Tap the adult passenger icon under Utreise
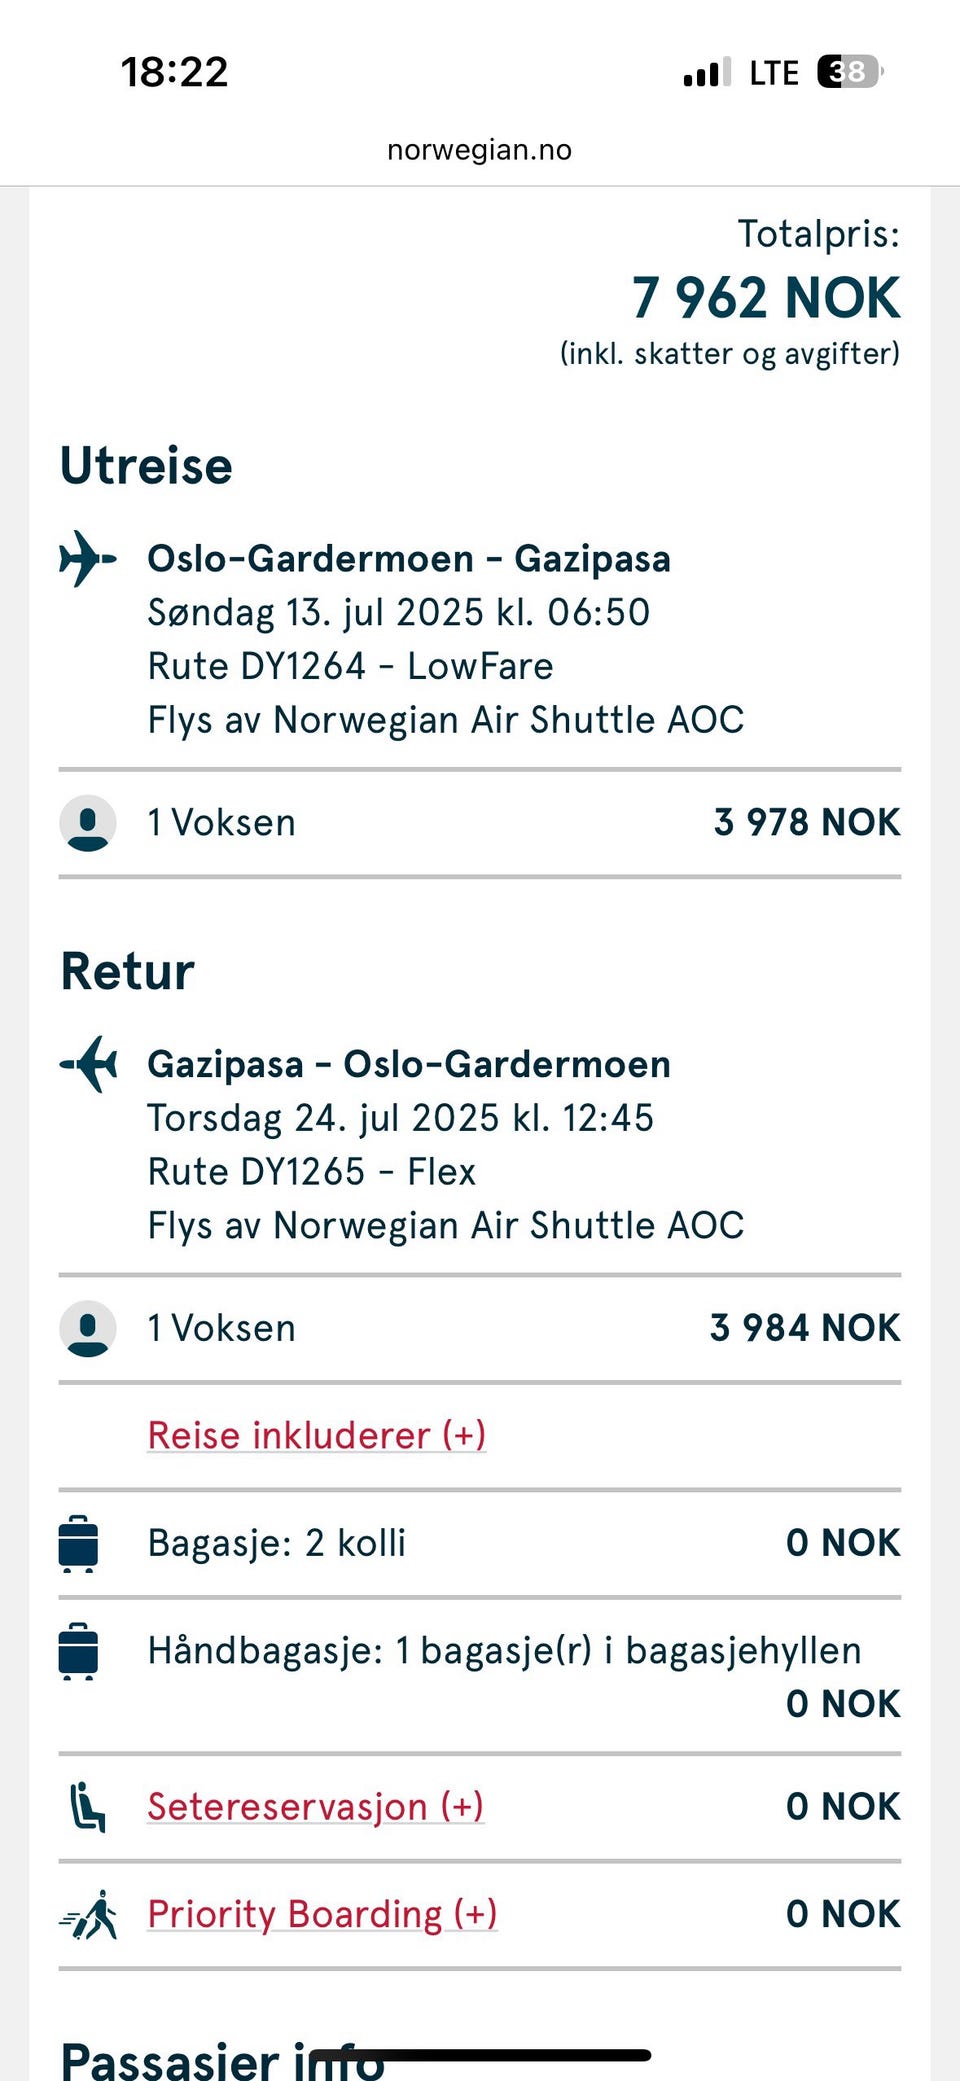 (x=88, y=823)
